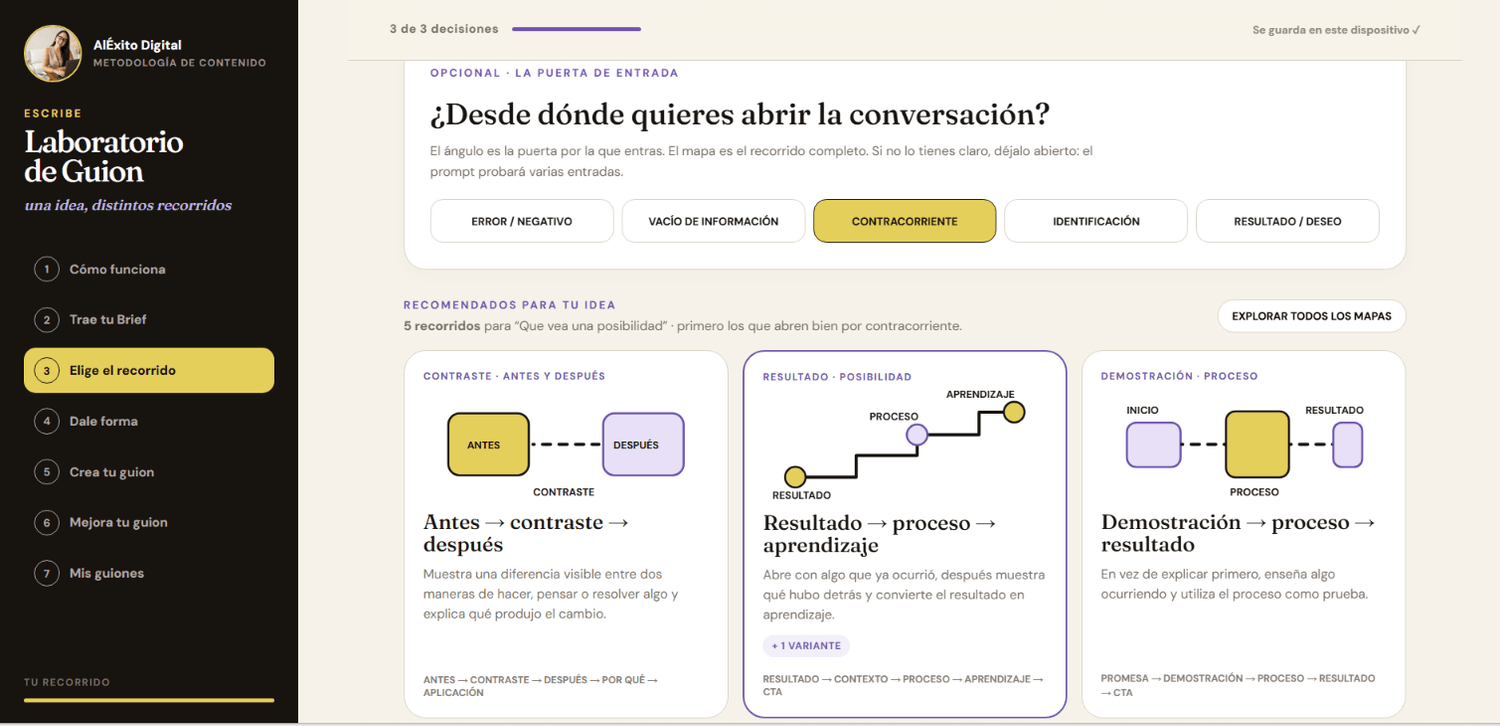
Task: Select the Antes → contraste → después card
Action: 566,534
